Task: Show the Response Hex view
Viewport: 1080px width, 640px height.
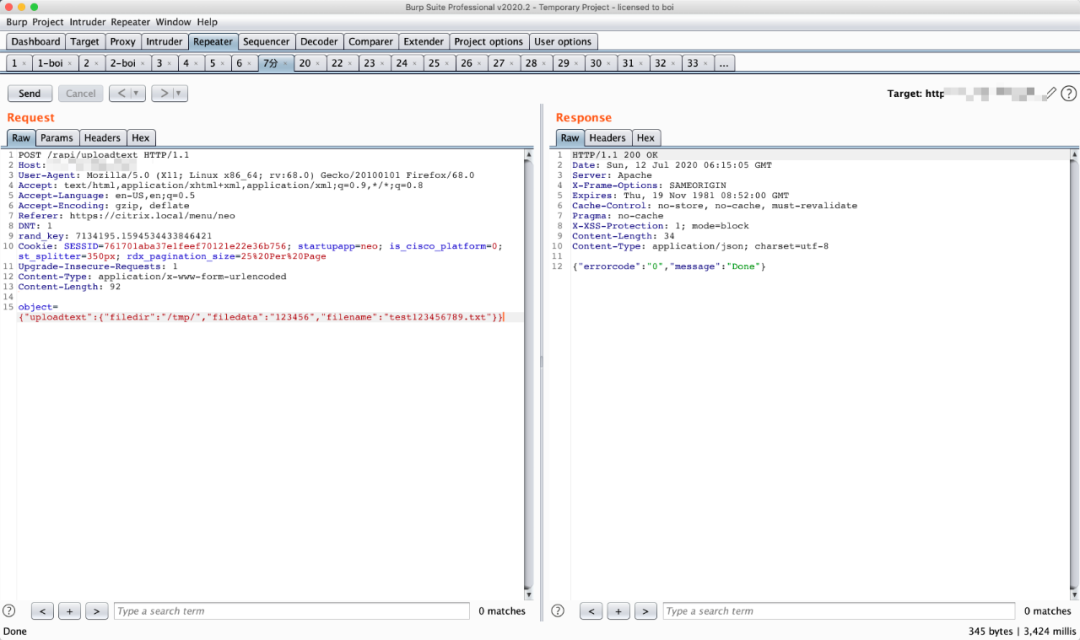Action: (x=645, y=138)
